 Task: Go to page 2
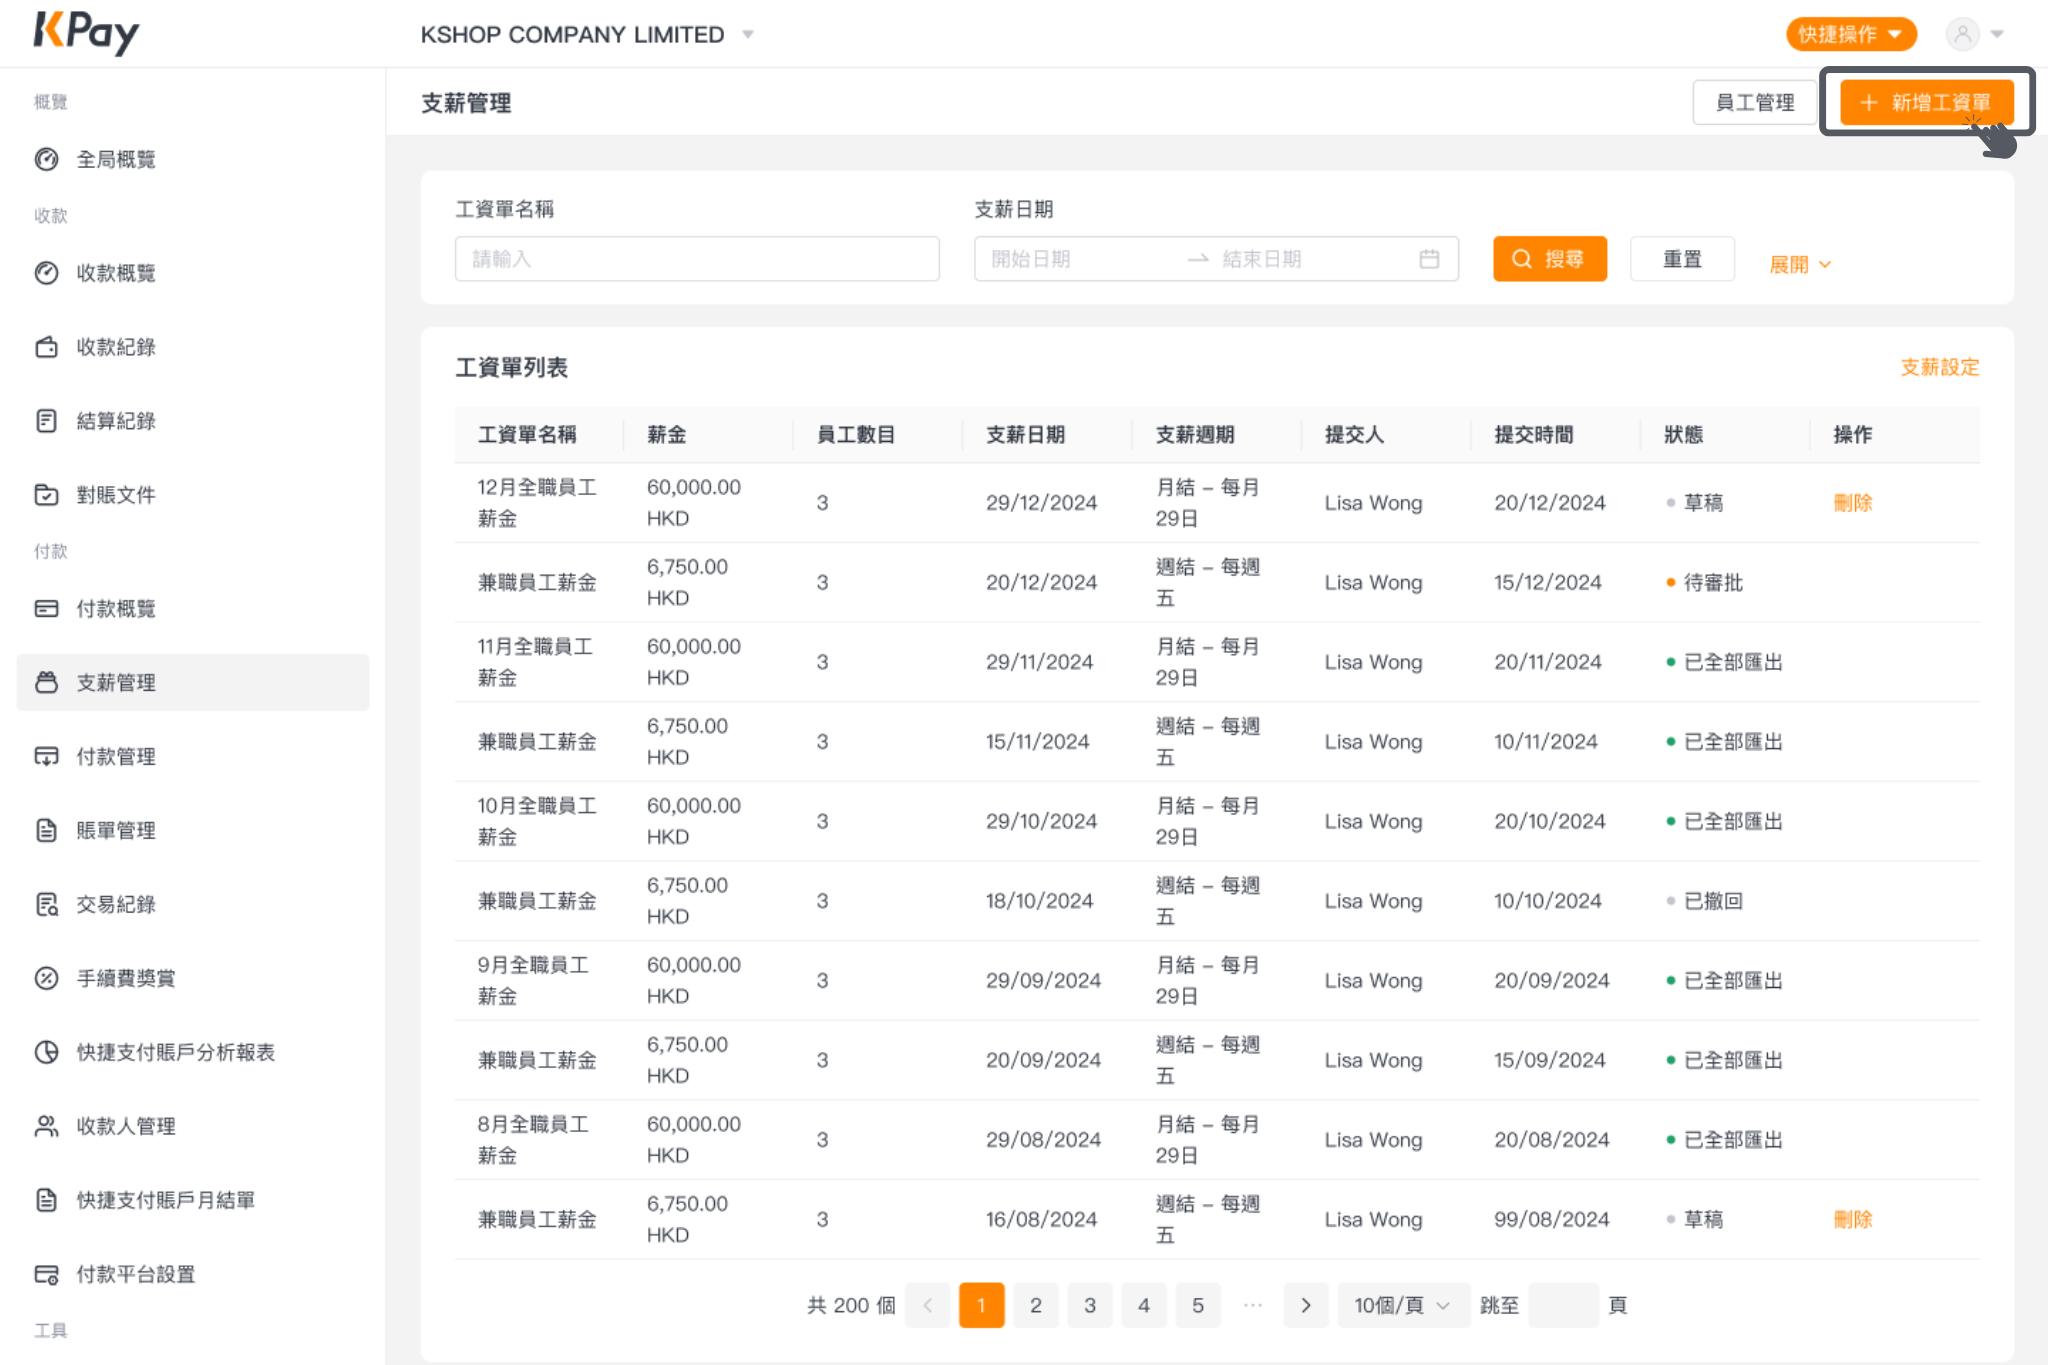1036,1305
